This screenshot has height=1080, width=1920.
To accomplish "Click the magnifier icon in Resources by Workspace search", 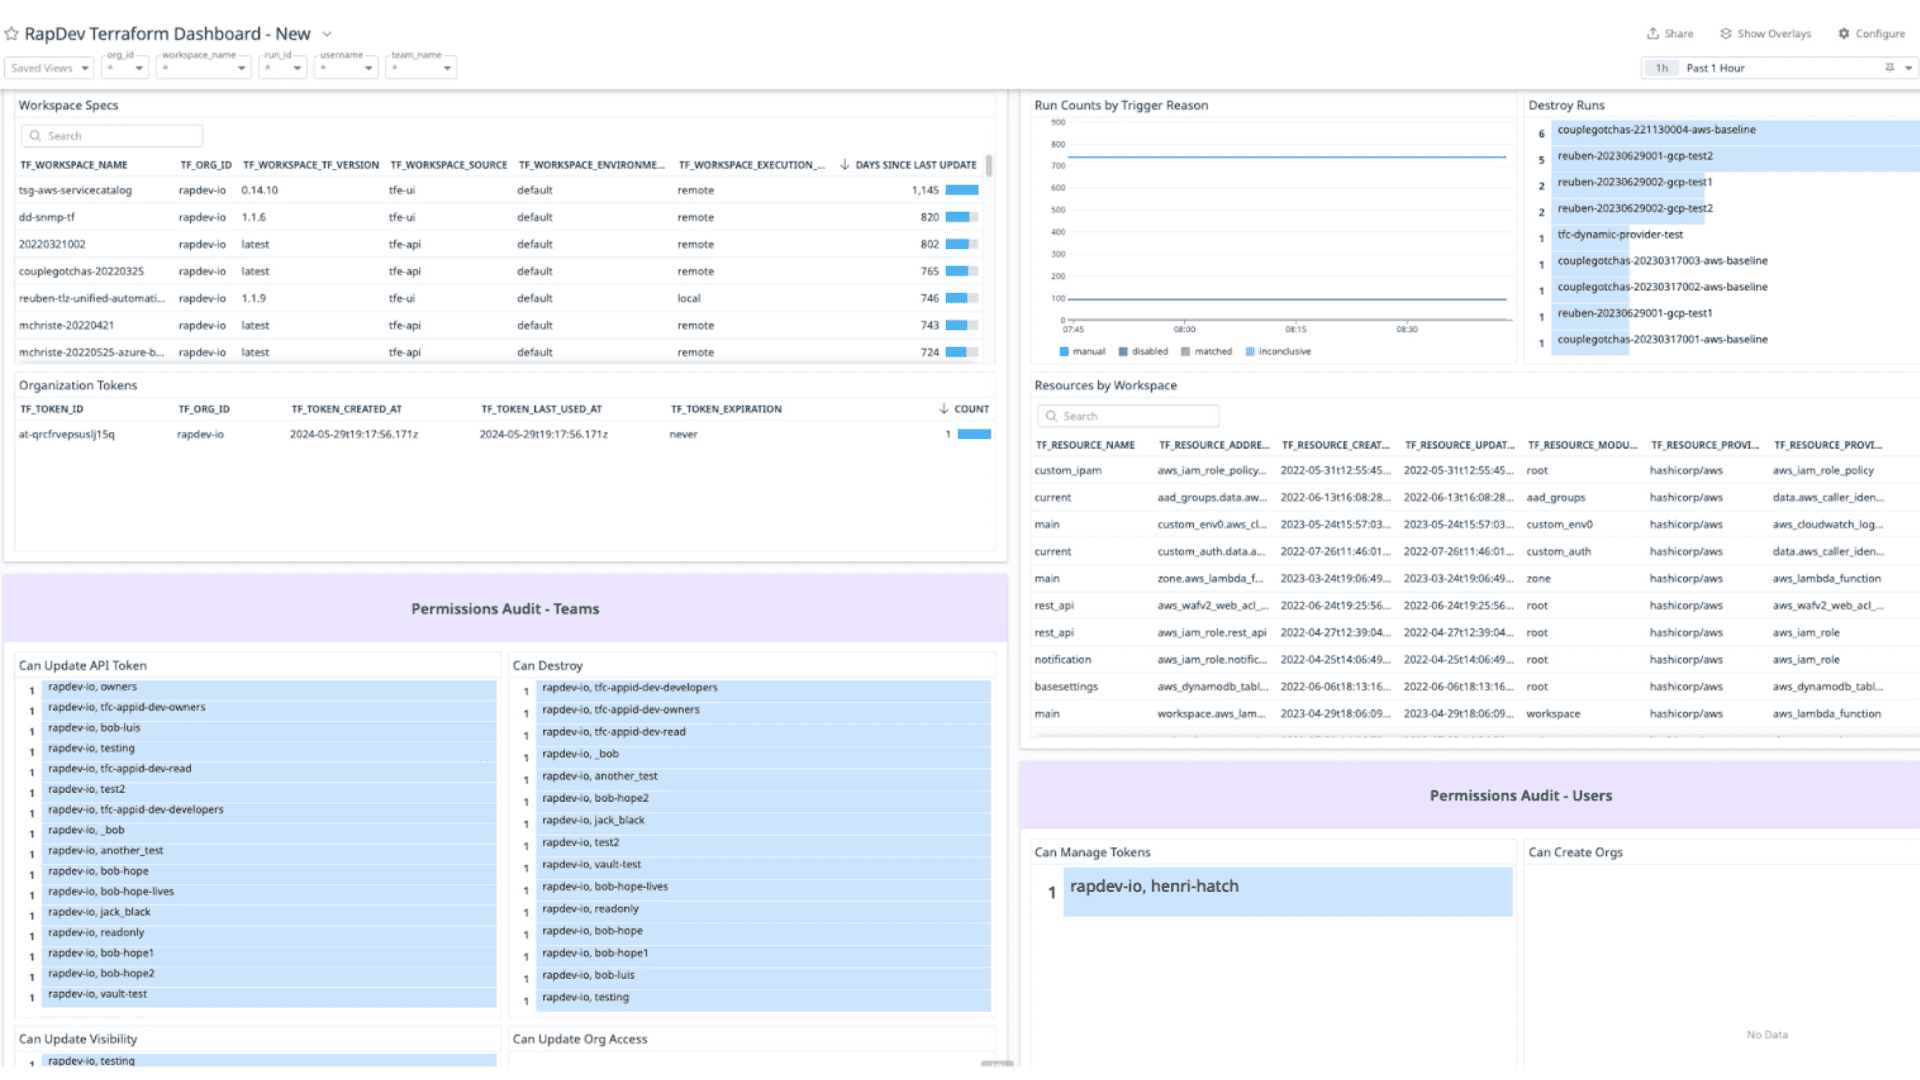I will coord(1051,416).
